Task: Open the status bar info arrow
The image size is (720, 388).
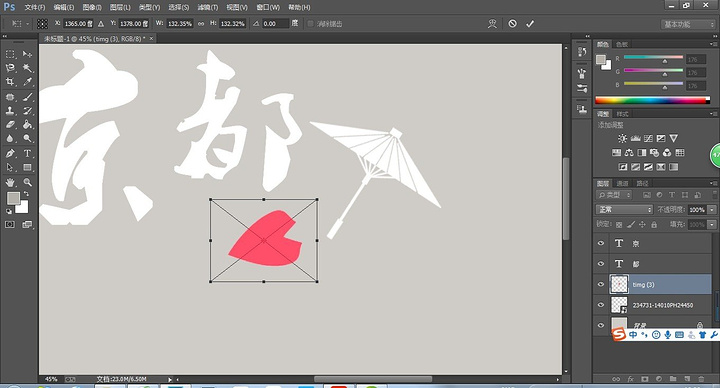Action: (170, 379)
